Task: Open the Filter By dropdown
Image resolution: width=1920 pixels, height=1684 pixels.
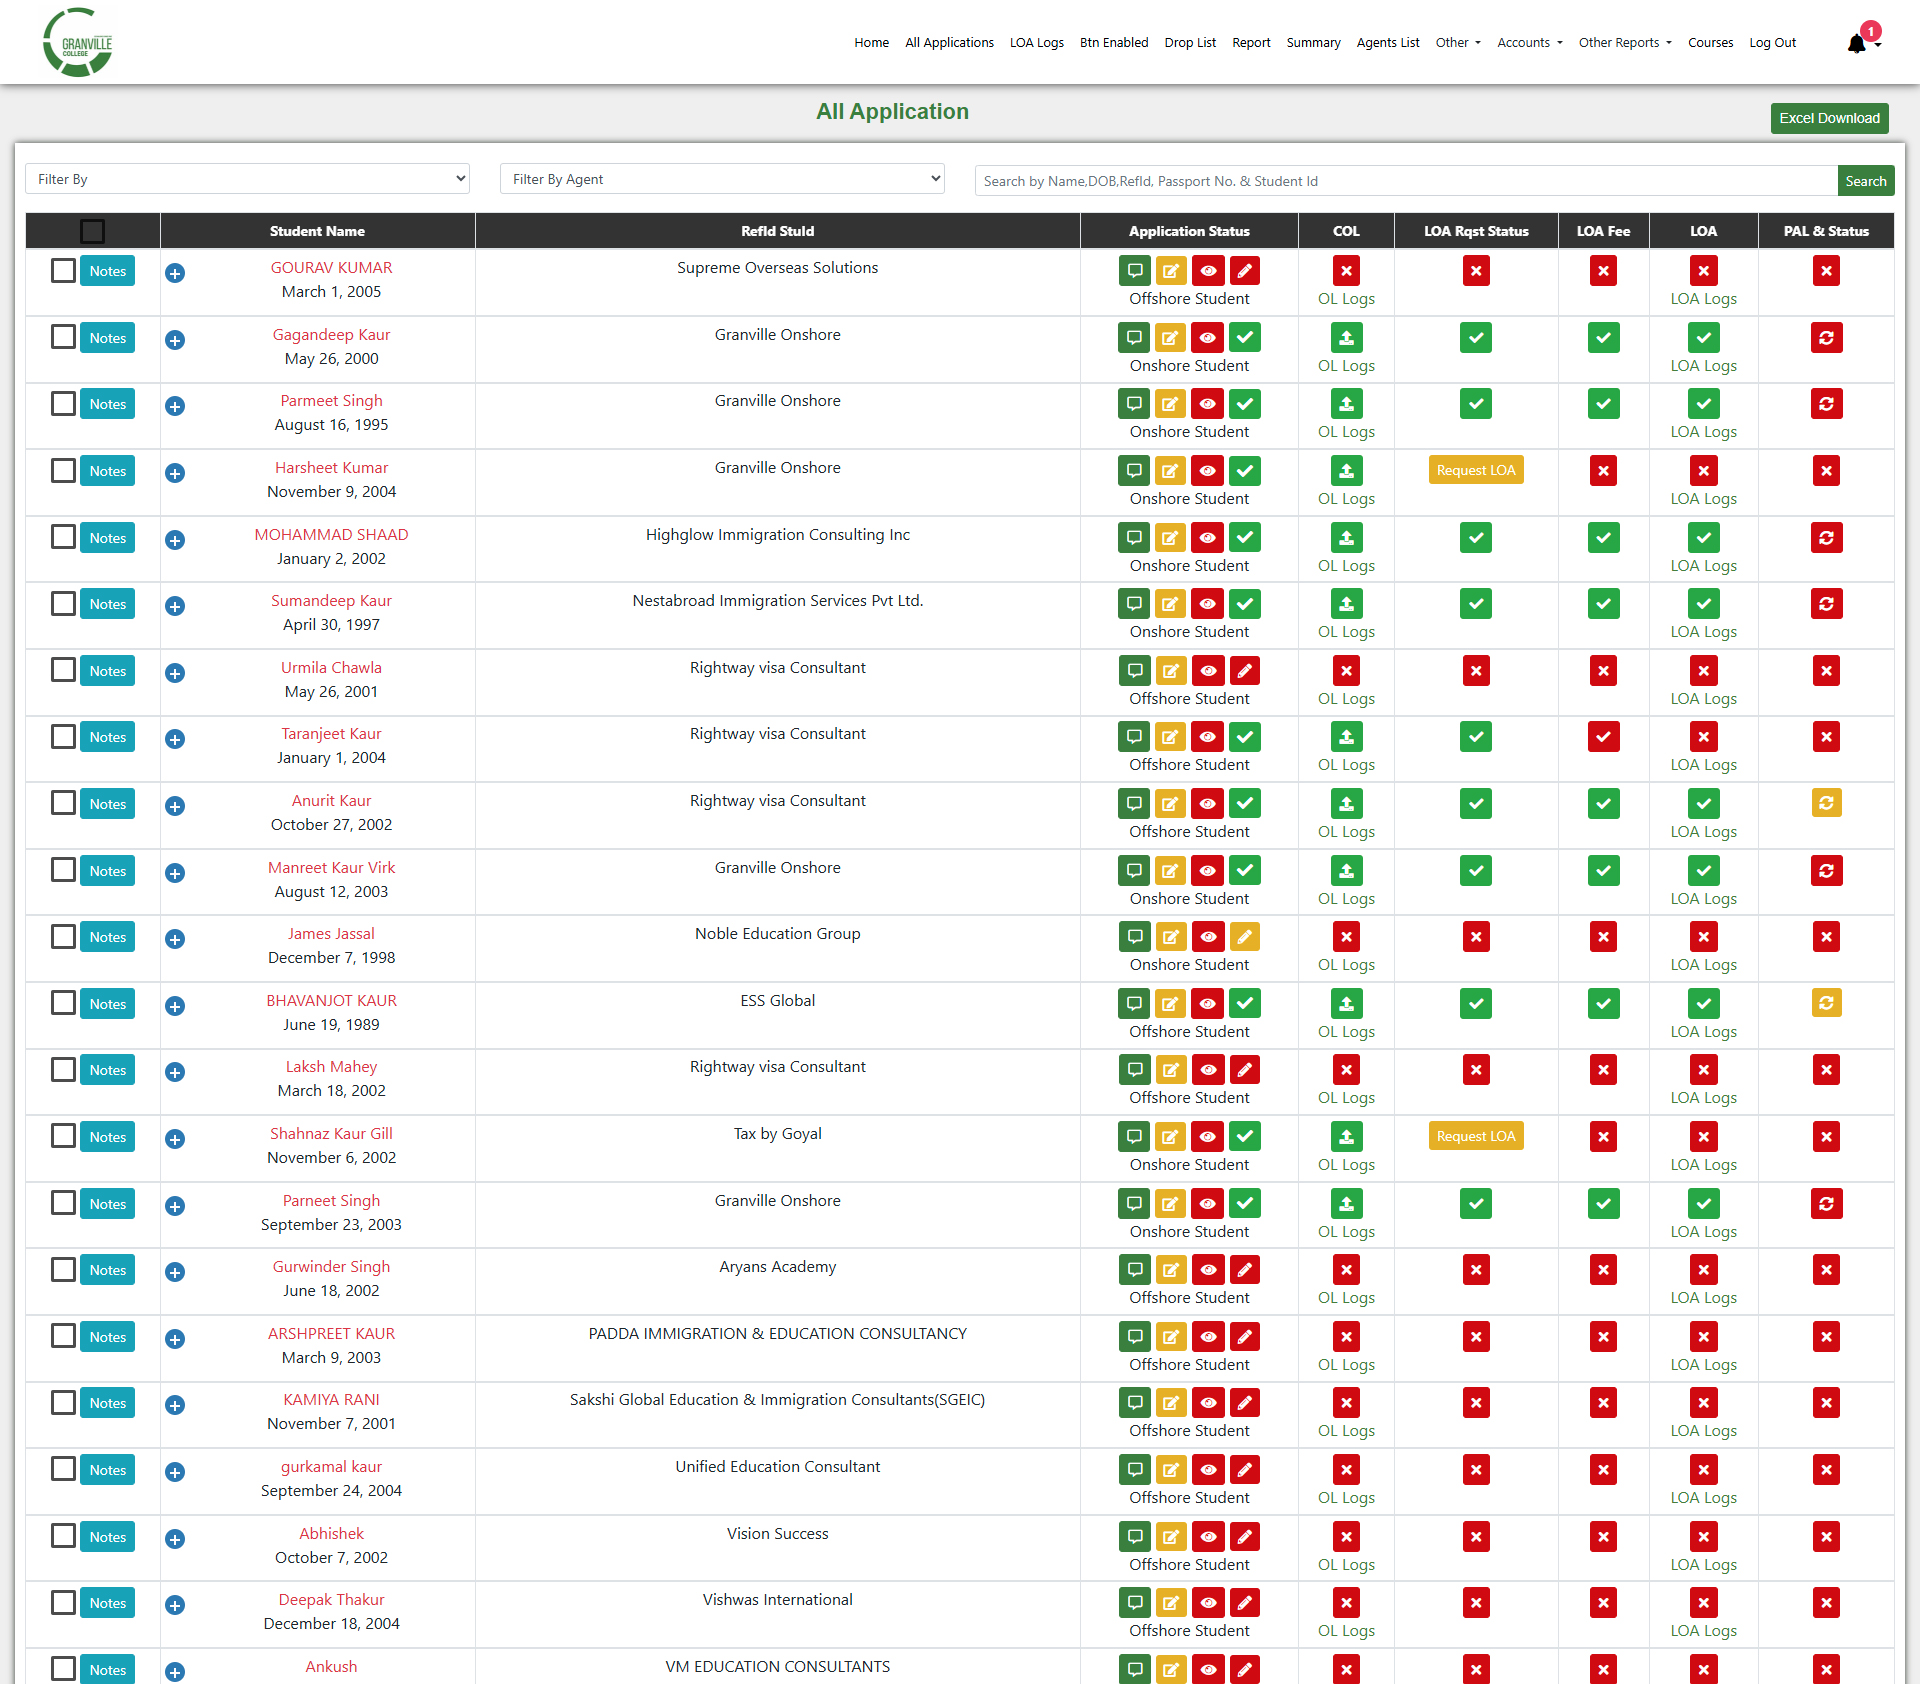Action: tap(248, 179)
